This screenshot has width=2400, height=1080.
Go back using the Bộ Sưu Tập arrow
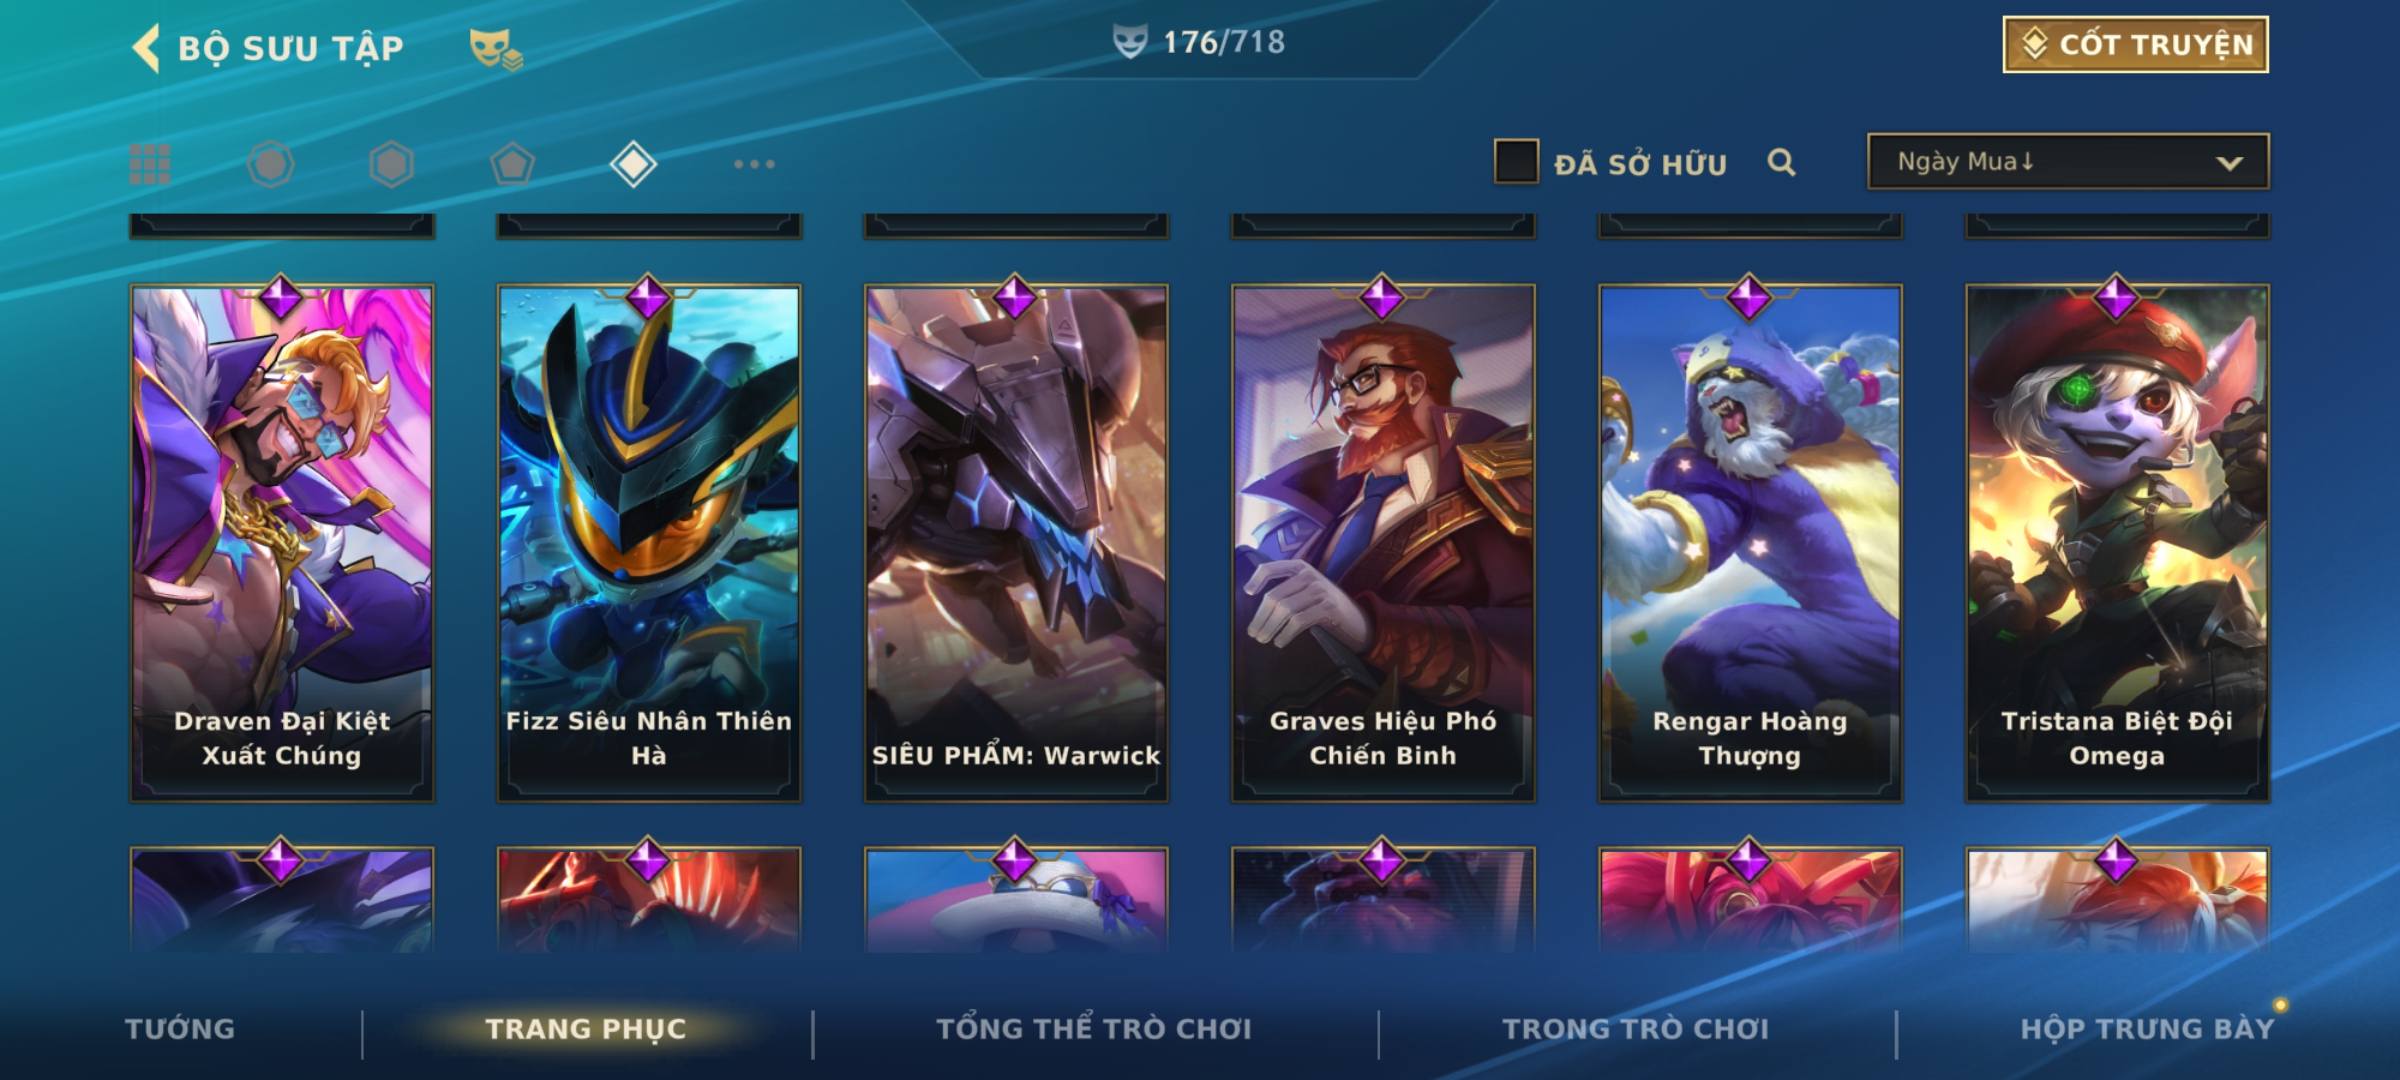[x=146, y=48]
